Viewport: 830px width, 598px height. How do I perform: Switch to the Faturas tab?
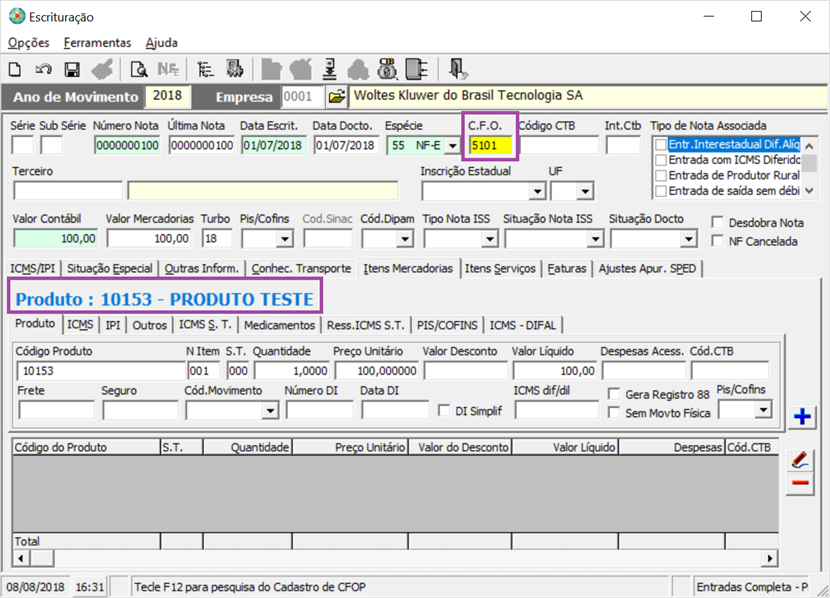[567, 268]
